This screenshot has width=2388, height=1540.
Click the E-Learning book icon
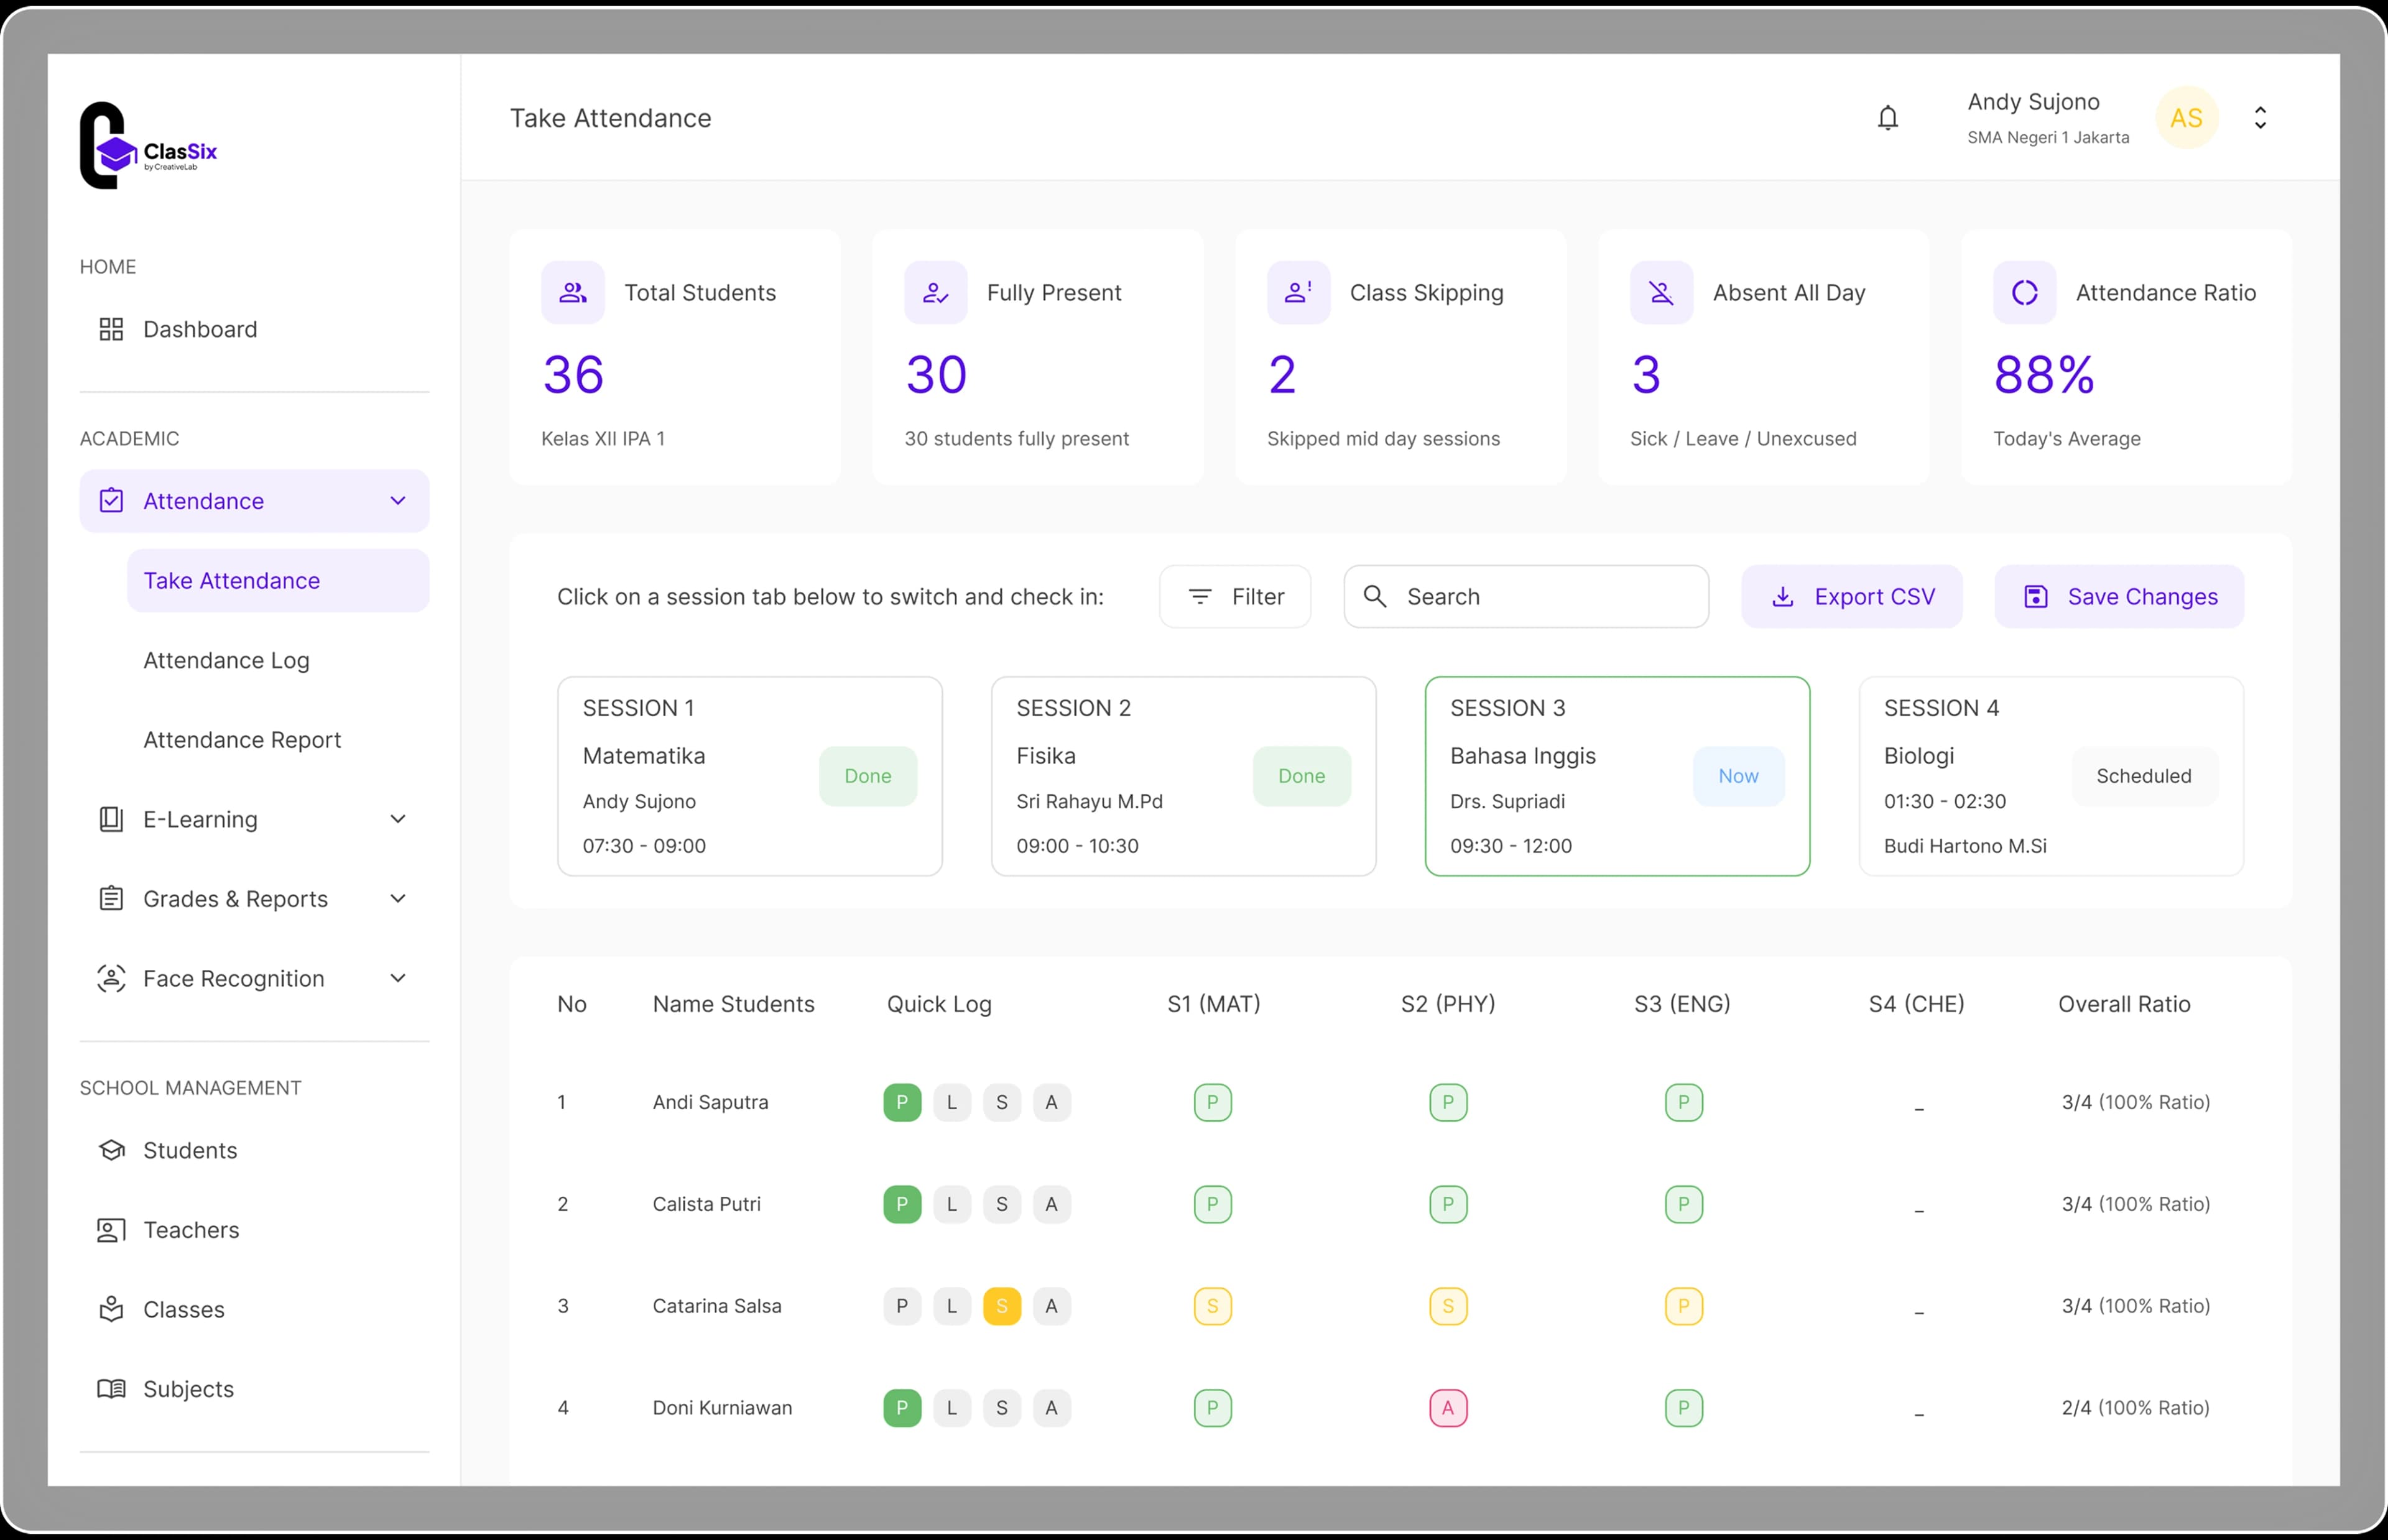click(111, 819)
